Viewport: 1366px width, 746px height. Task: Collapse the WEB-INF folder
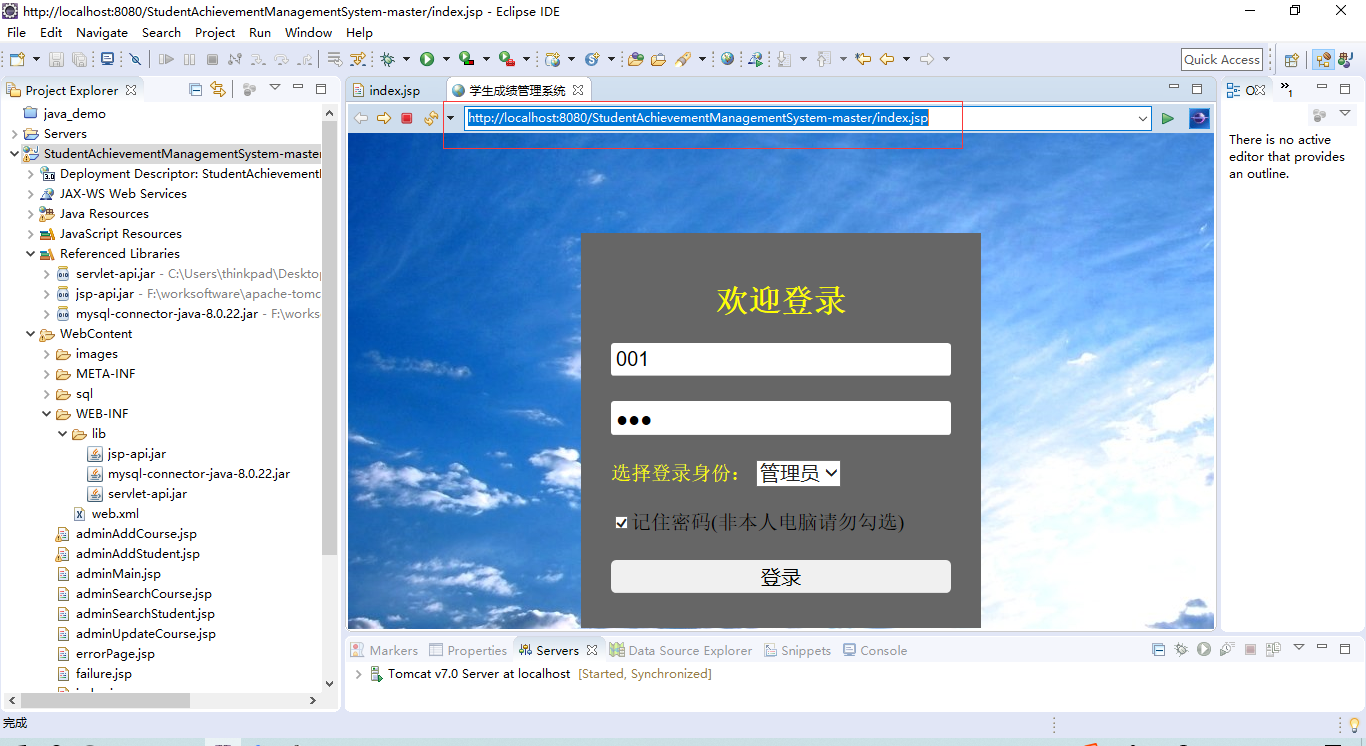point(44,413)
